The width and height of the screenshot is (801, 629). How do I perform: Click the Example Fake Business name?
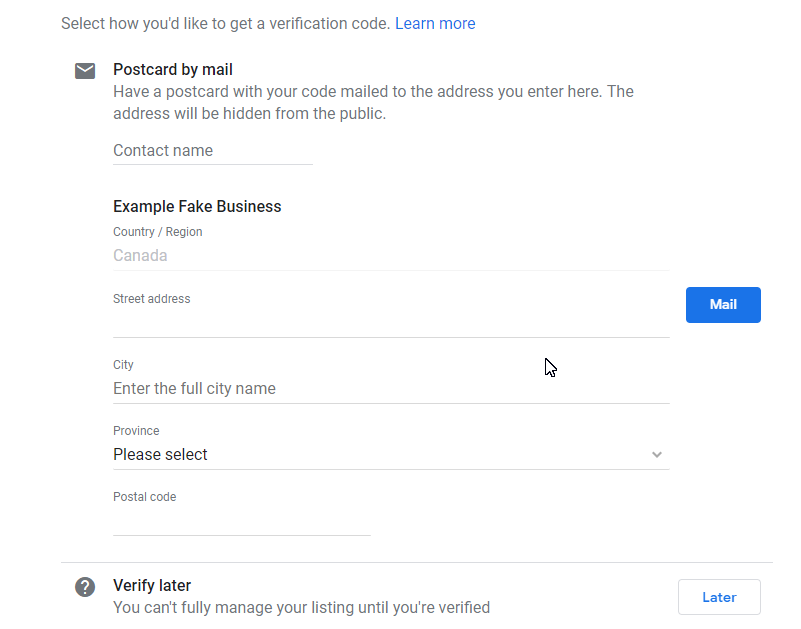pyautogui.click(x=197, y=206)
